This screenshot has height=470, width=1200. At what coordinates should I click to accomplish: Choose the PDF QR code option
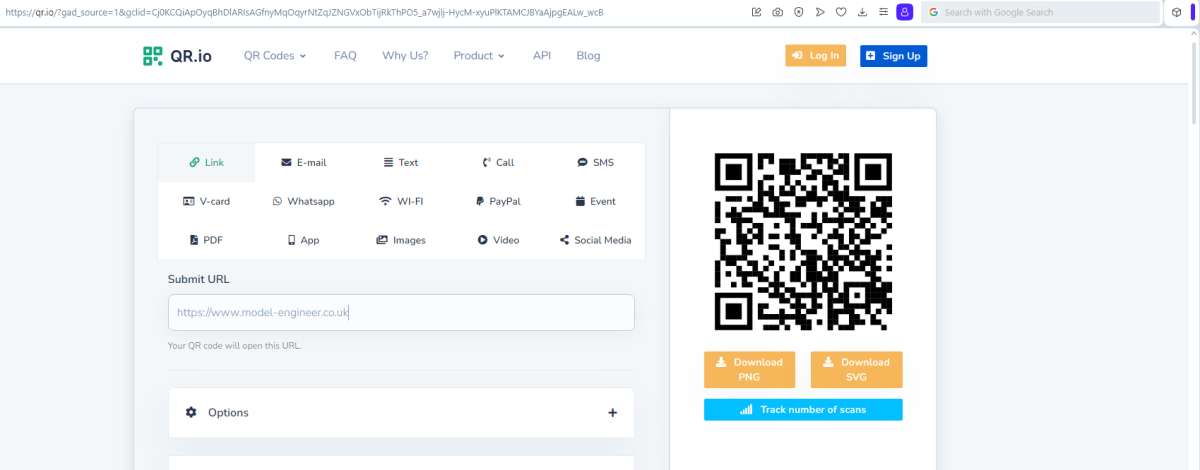(207, 240)
